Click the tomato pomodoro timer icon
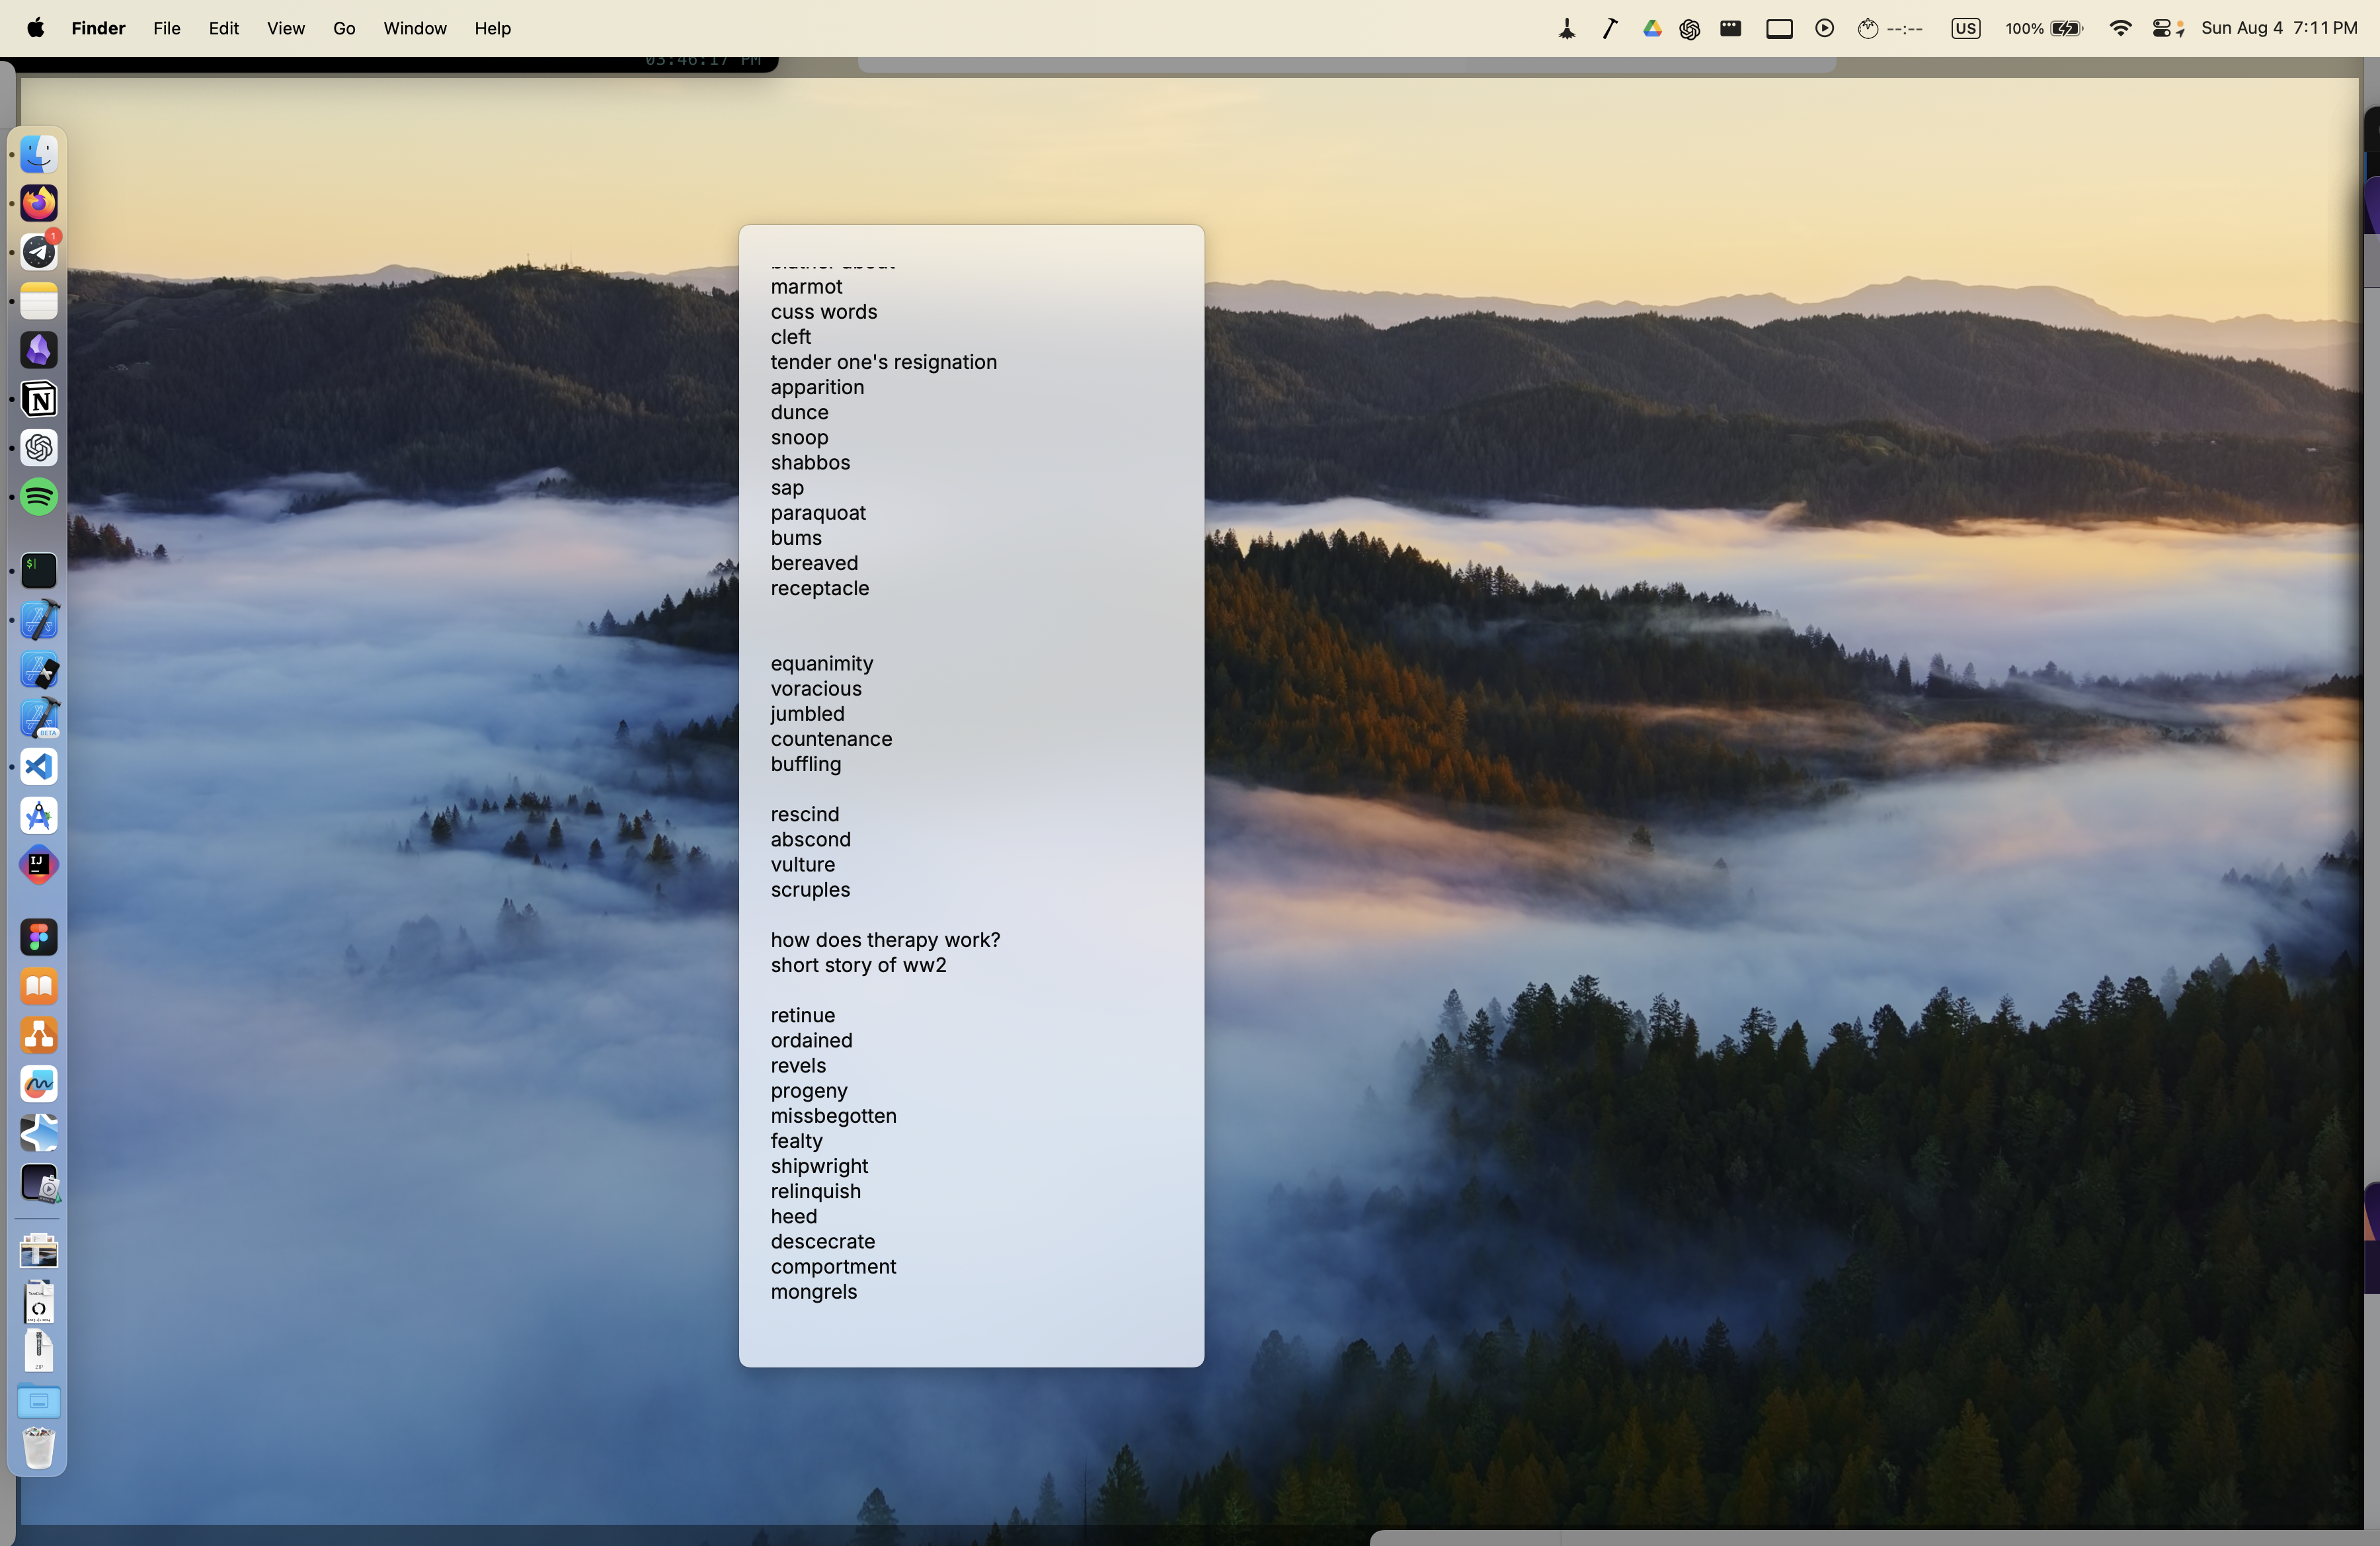This screenshot has height=1546, width=2380. (1867, 29)
